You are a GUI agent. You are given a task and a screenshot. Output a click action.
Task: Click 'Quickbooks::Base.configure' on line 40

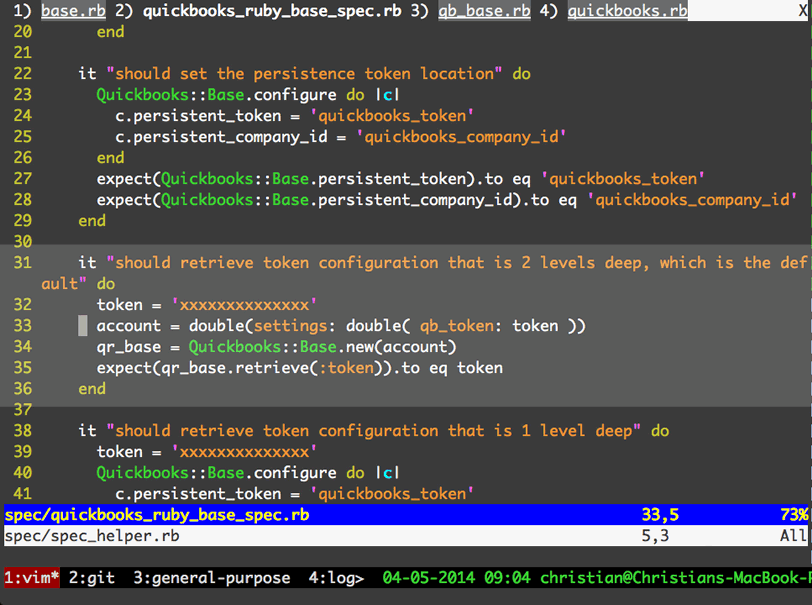[216, 472]
